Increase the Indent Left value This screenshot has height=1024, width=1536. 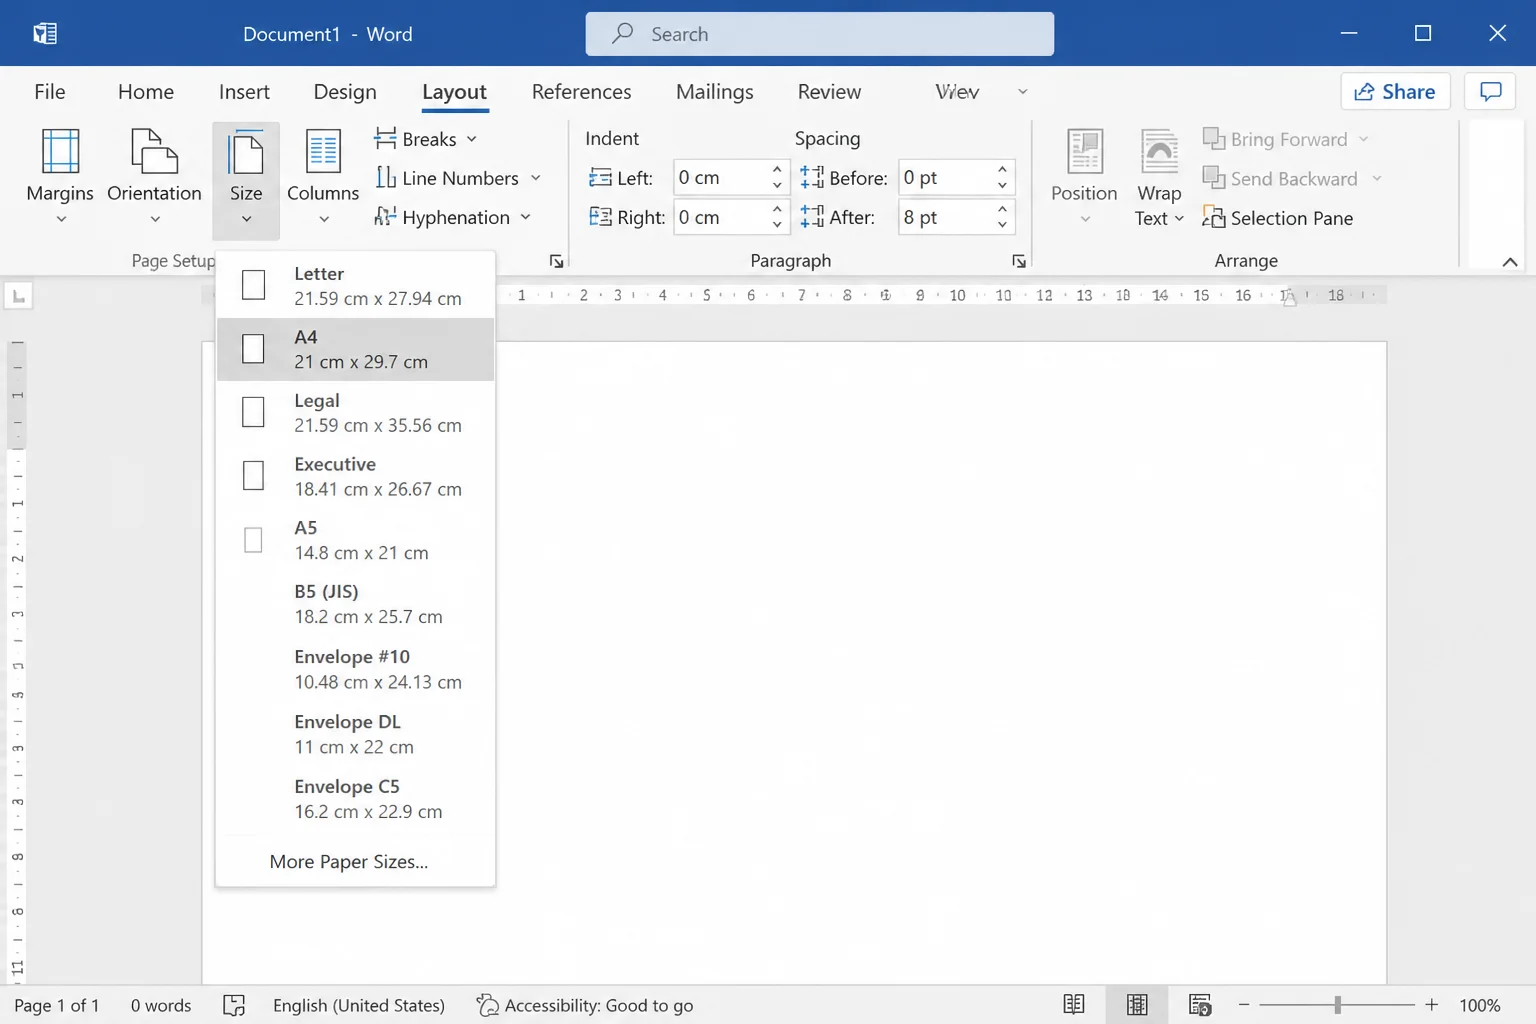[777, 169]
